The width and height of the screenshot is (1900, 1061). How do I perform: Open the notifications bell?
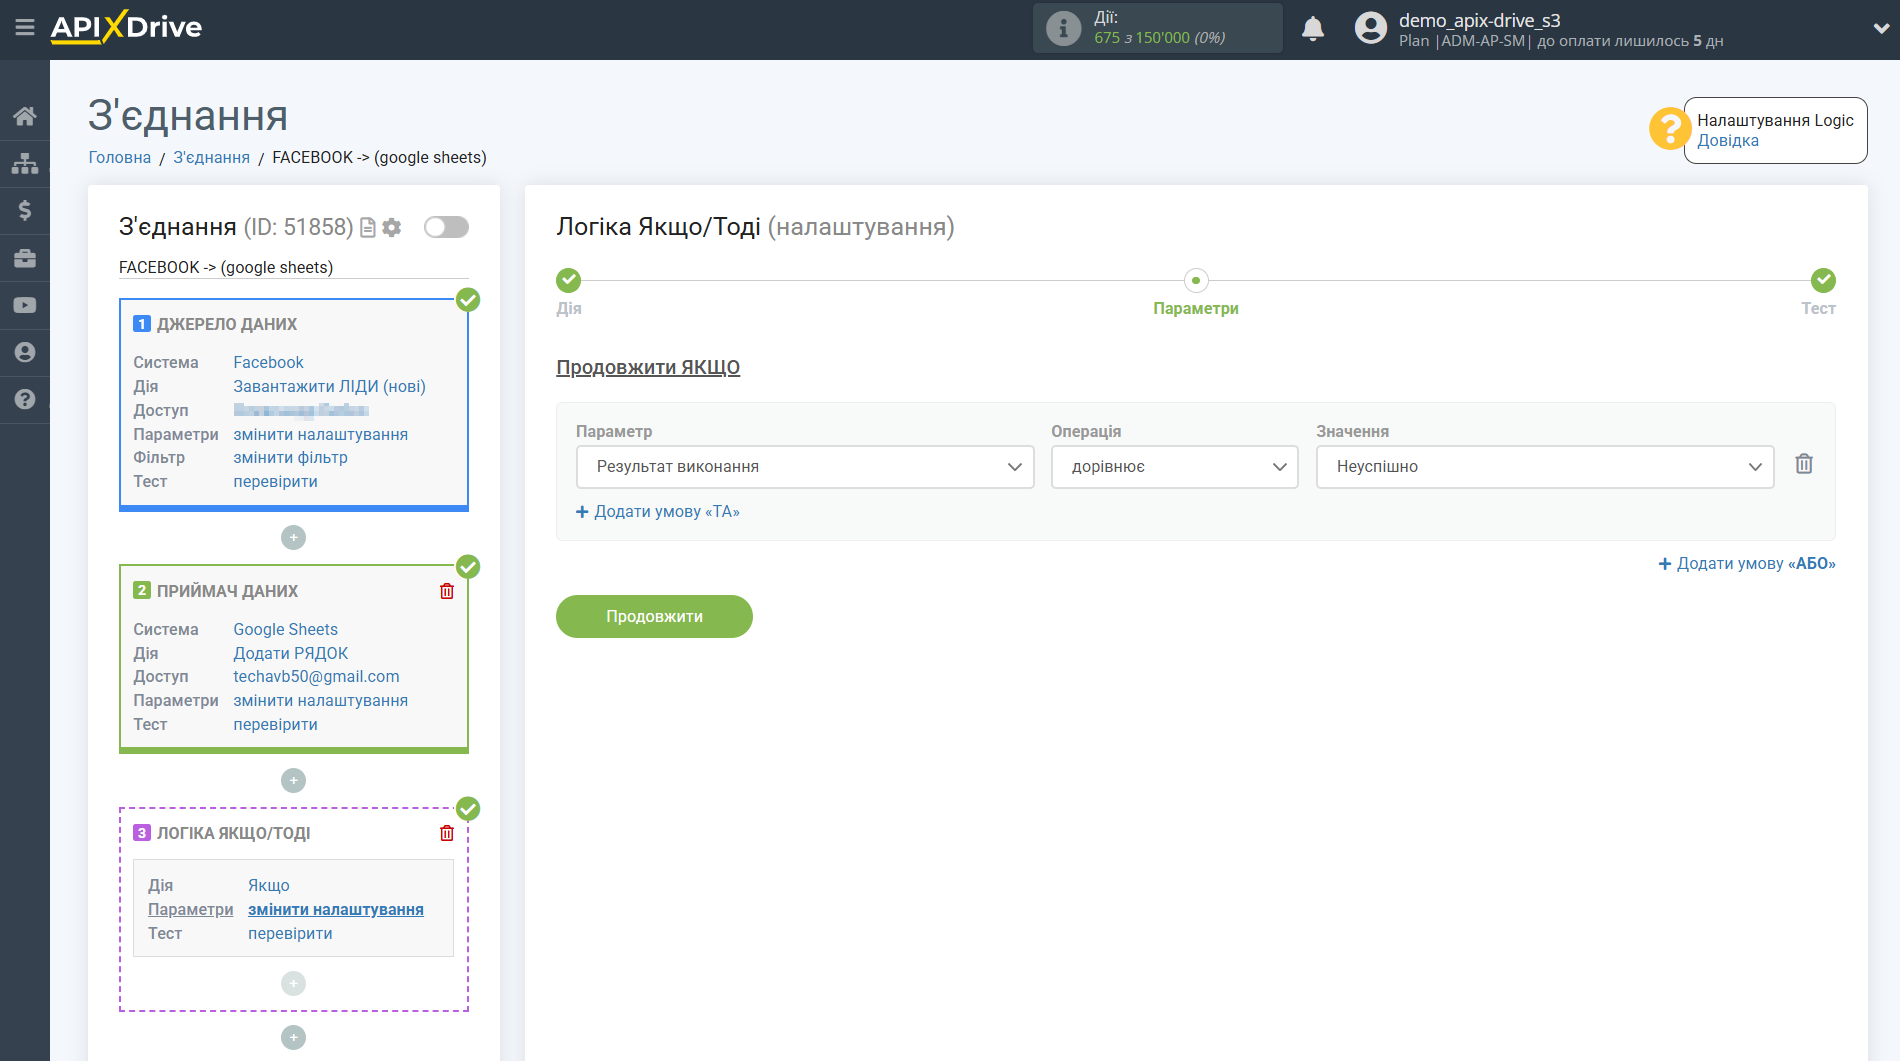tap(1313, 29)
